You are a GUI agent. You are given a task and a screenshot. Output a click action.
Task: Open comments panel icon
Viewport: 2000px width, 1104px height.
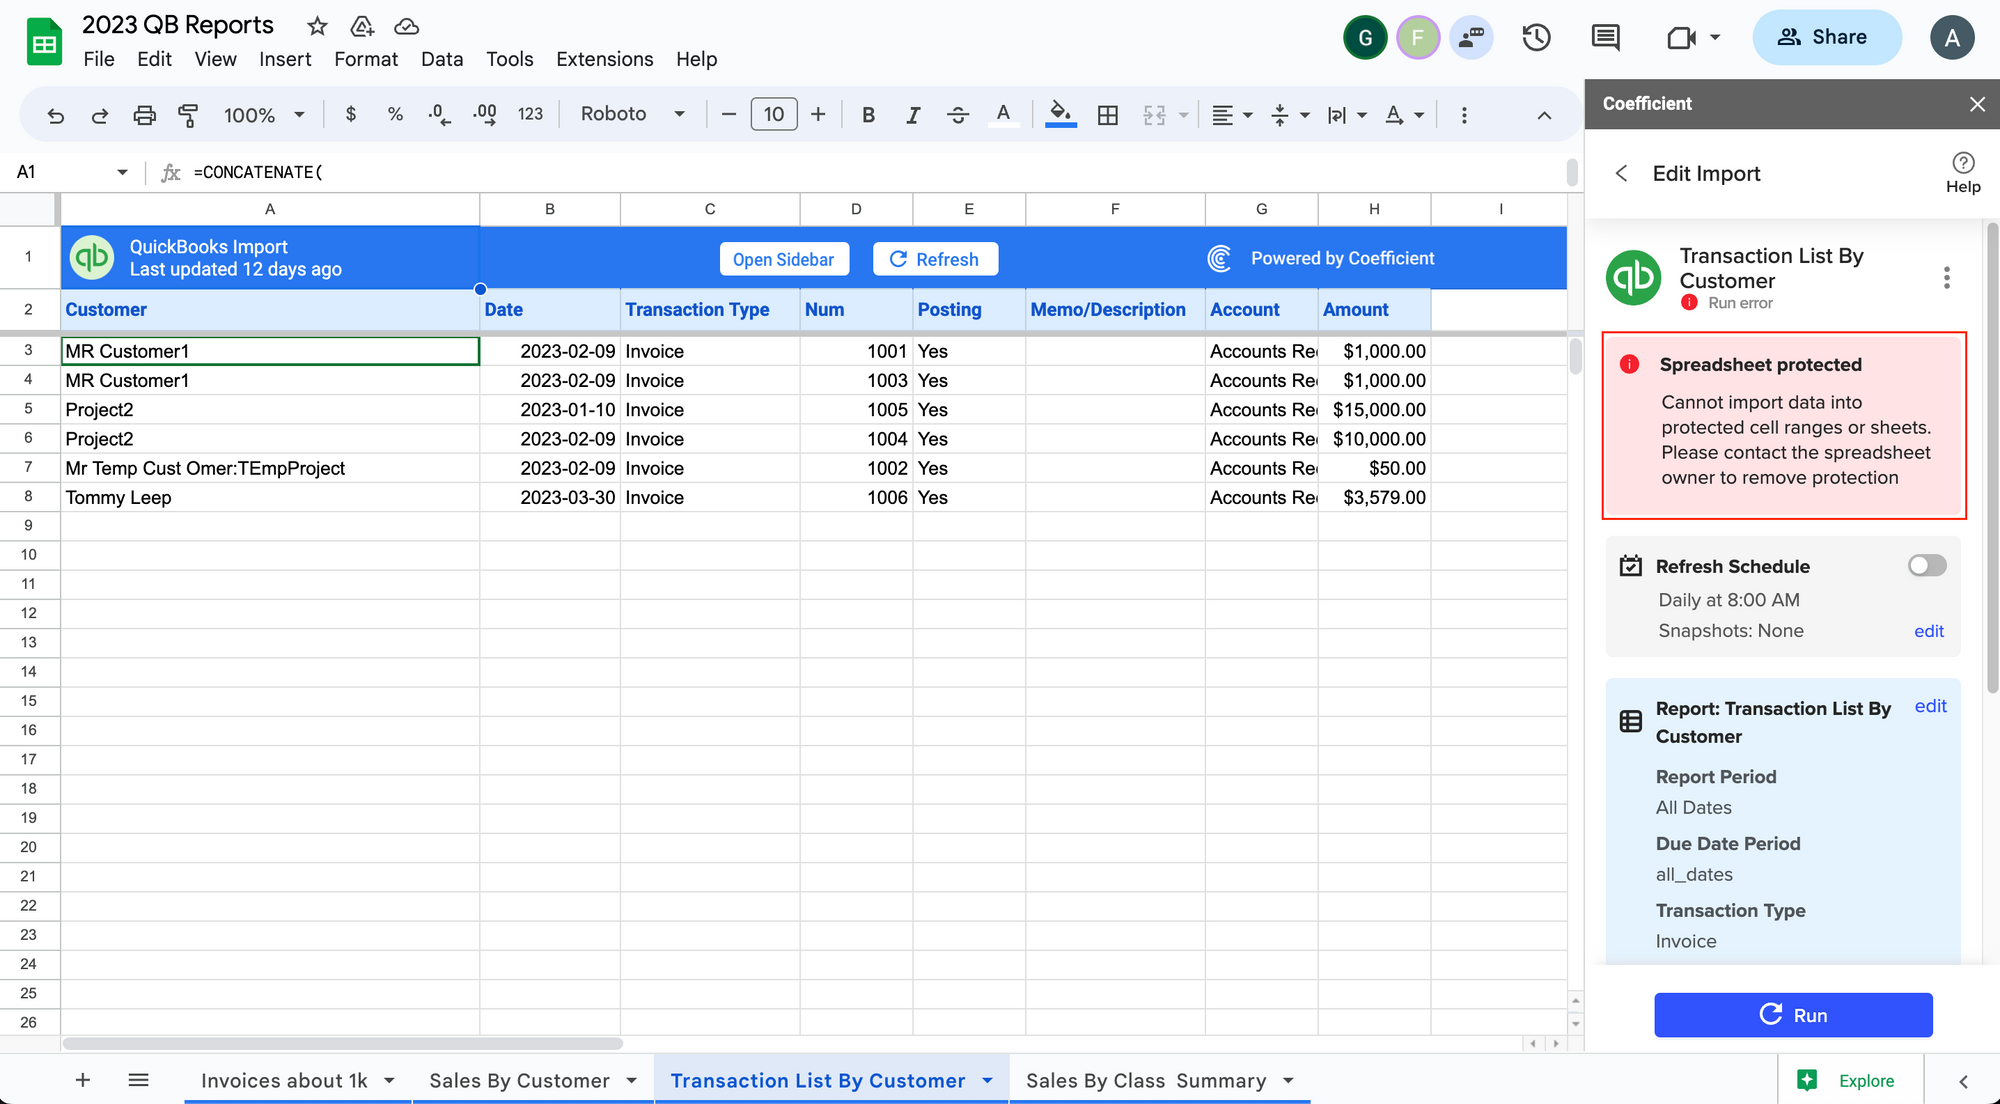1605,38
